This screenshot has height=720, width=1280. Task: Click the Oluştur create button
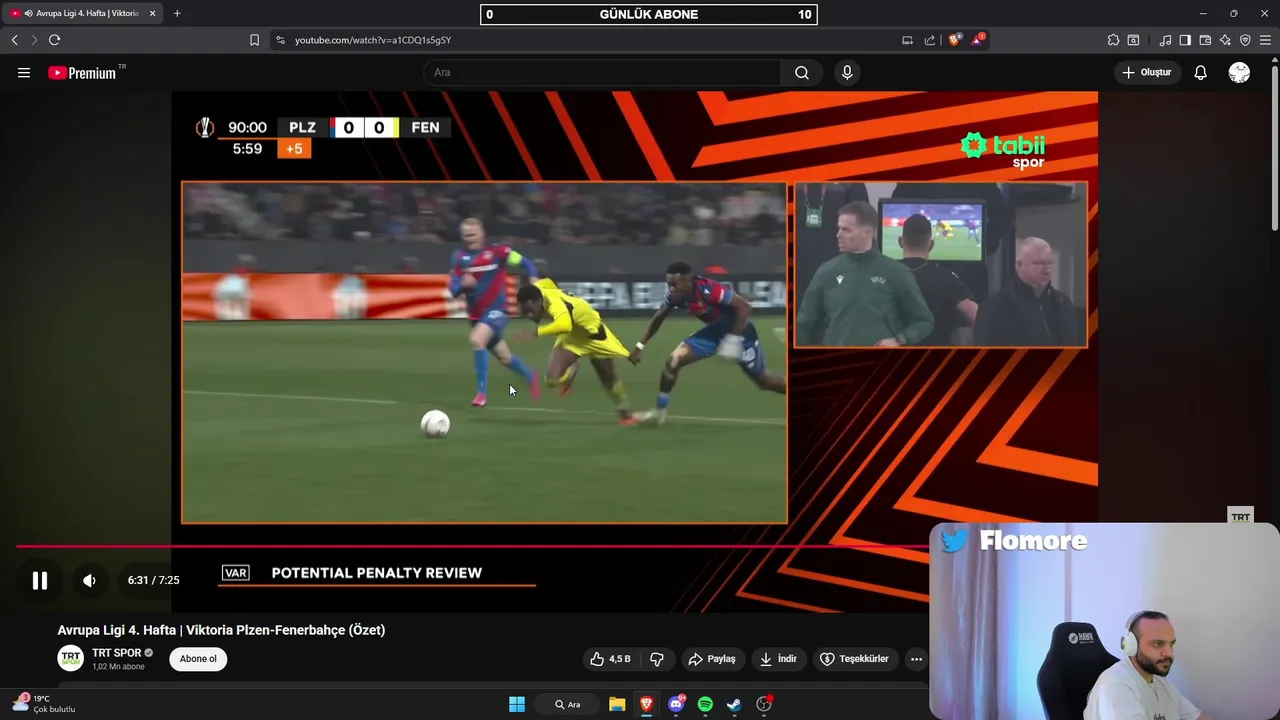pyautogui.click(x=1146, y=72)
